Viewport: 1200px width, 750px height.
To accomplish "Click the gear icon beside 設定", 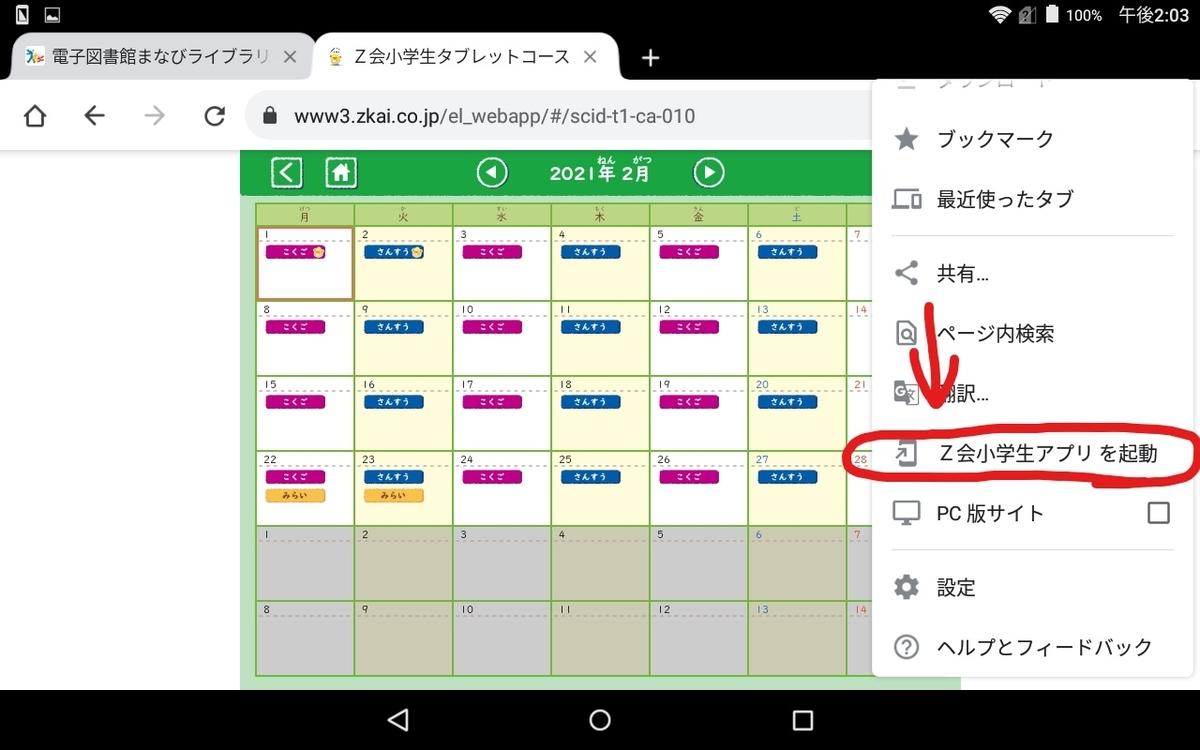I will (906, 587).
